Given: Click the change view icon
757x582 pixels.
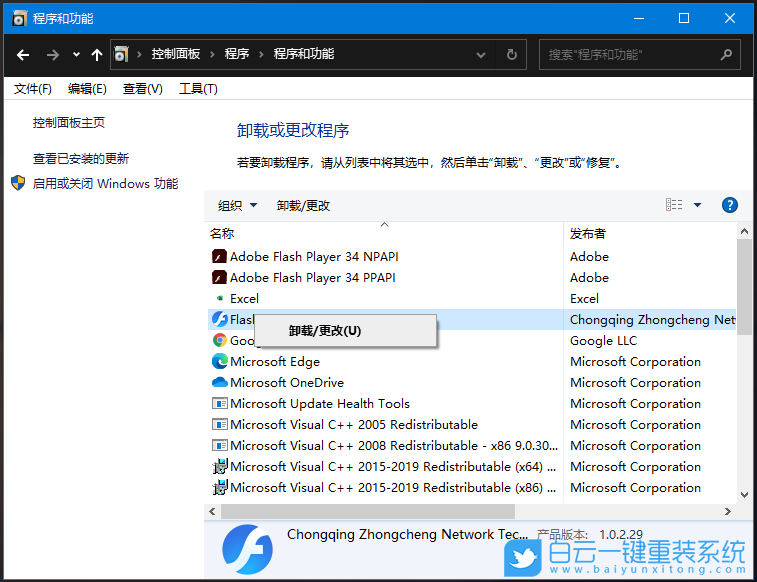Looking at the screenshot, I should click(x=674, y=205).
